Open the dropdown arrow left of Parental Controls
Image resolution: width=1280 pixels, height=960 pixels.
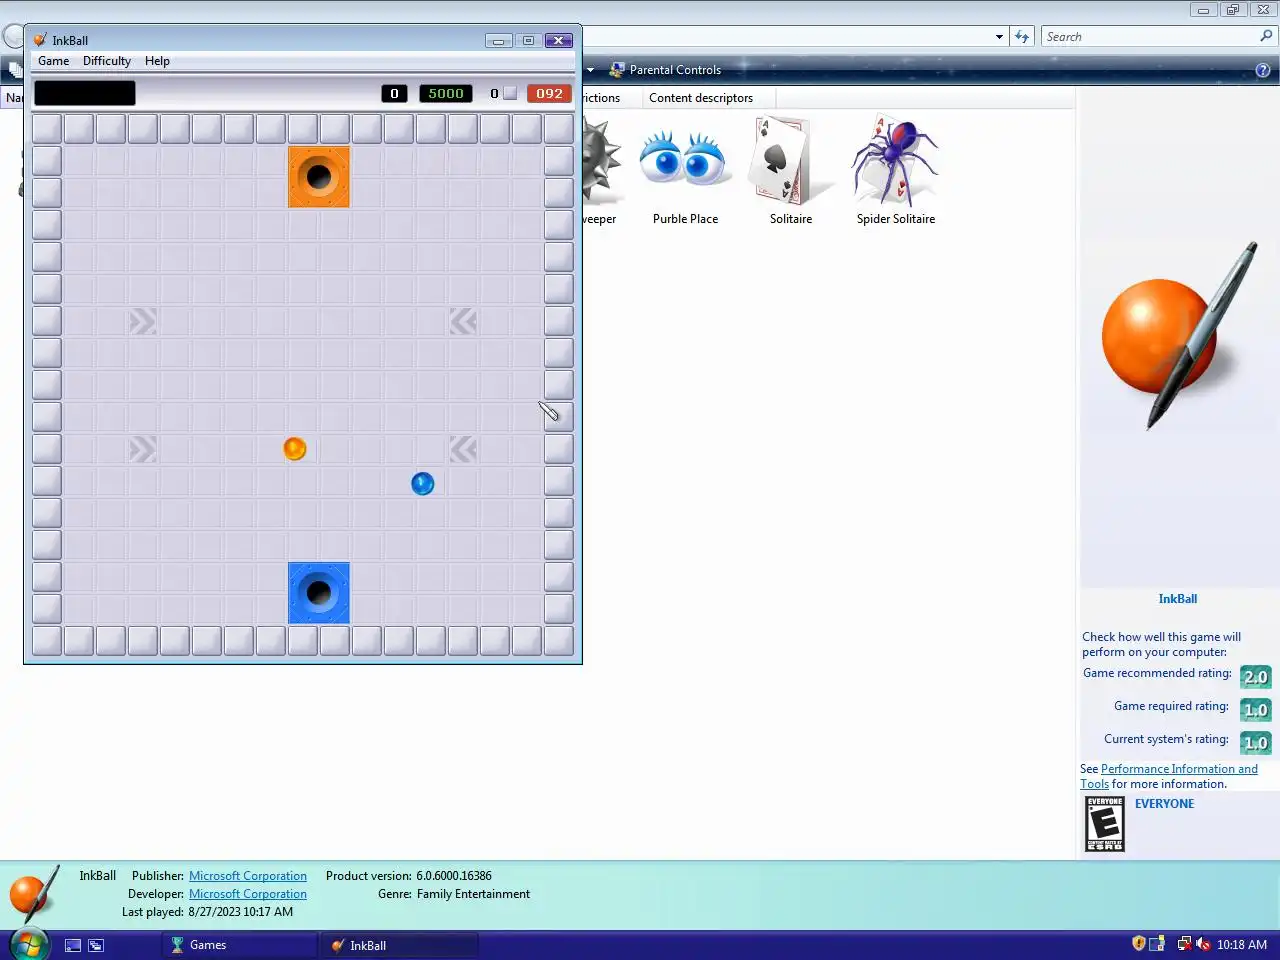[x=590, y=70]
